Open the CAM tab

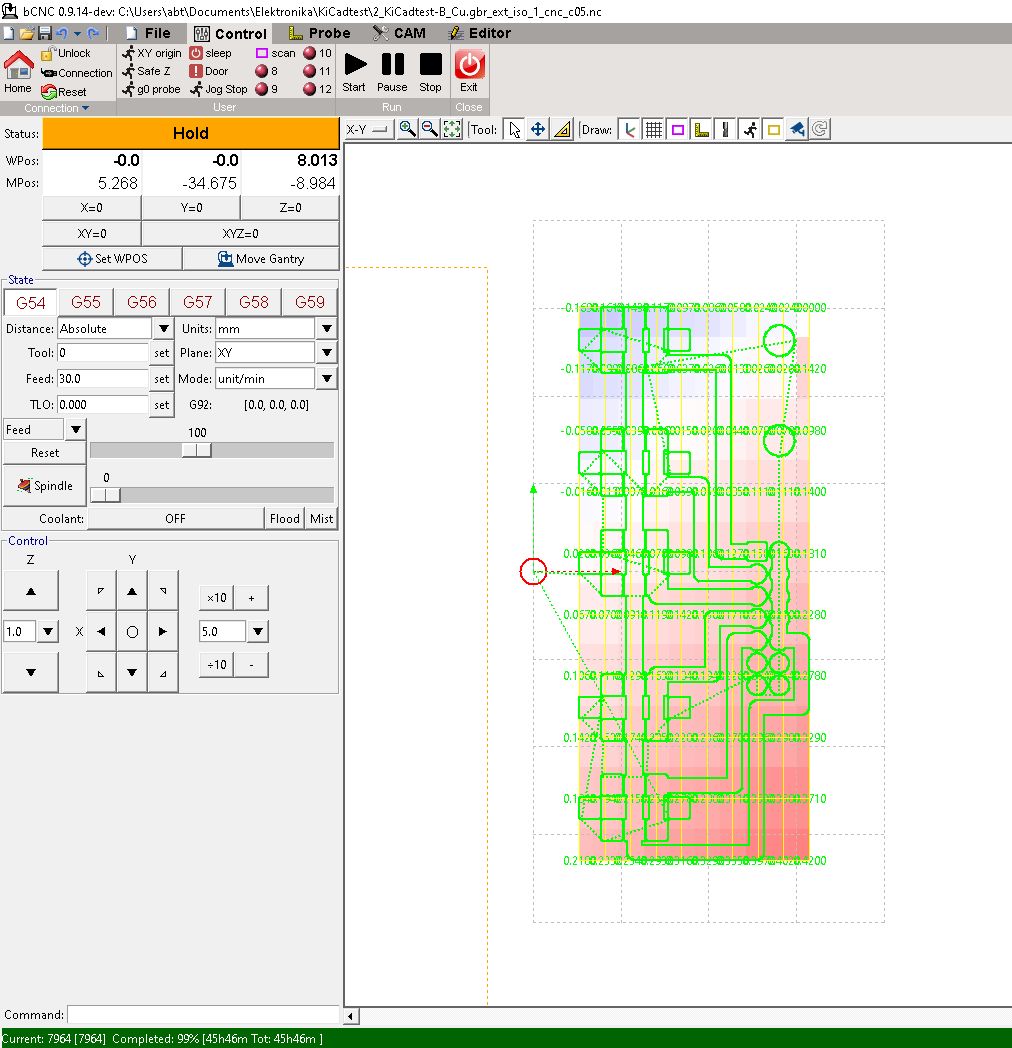tap(399, 33)
